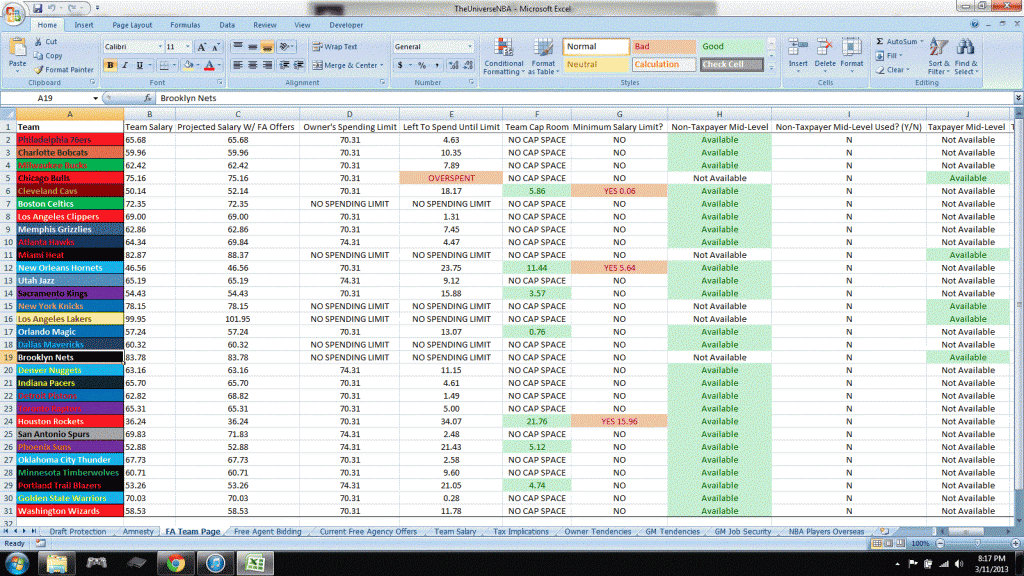Click the Windows Start button
This screenshot has width=1024, height=576.
[x=16, y=563]
